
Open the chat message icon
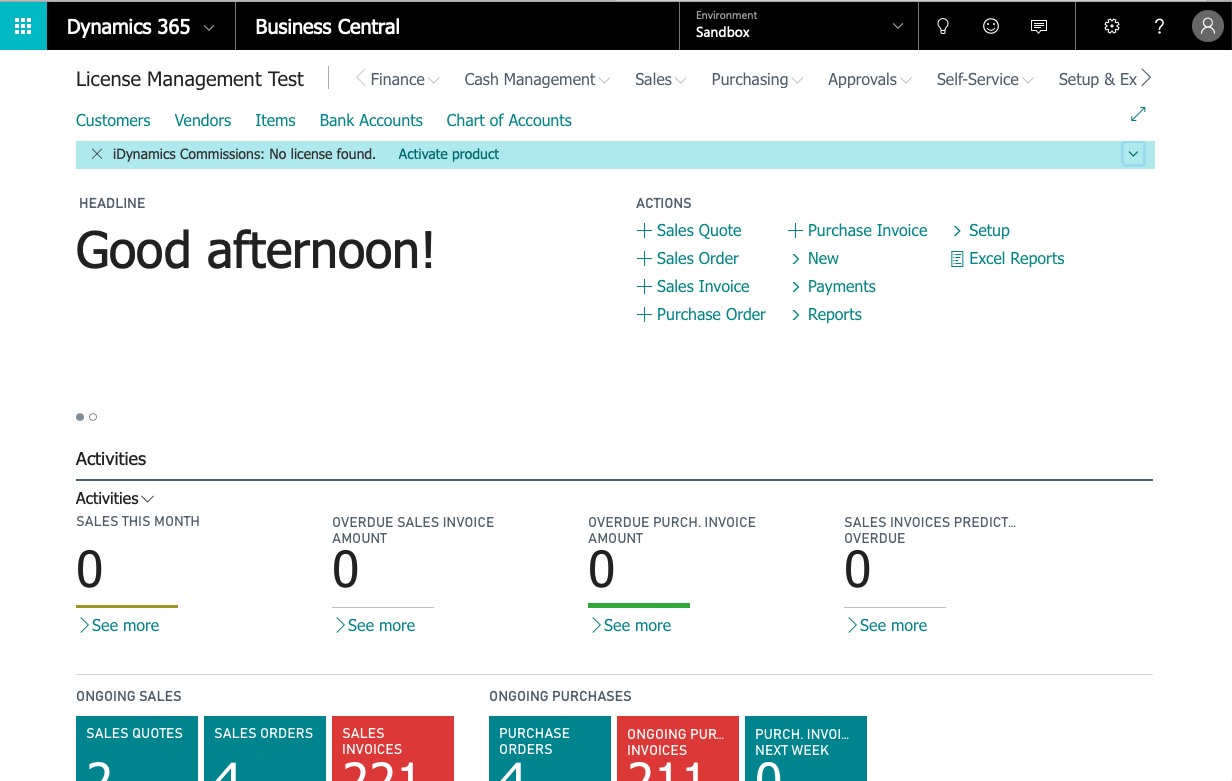tap(1039, 27)
